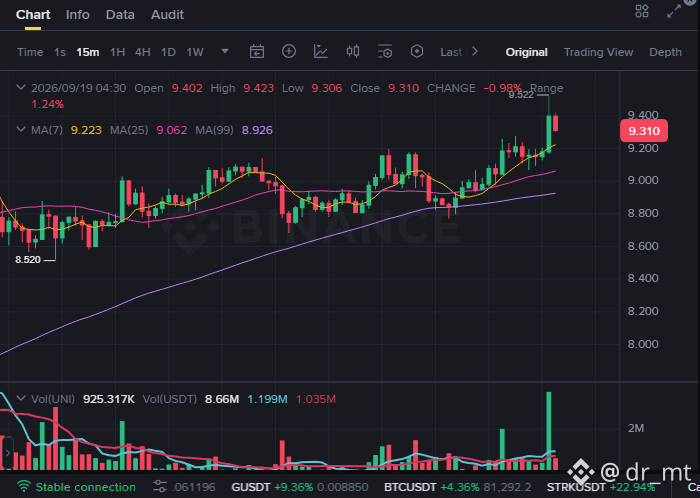
Task: Switch to the Audit tab
Action: pos(167,15)
